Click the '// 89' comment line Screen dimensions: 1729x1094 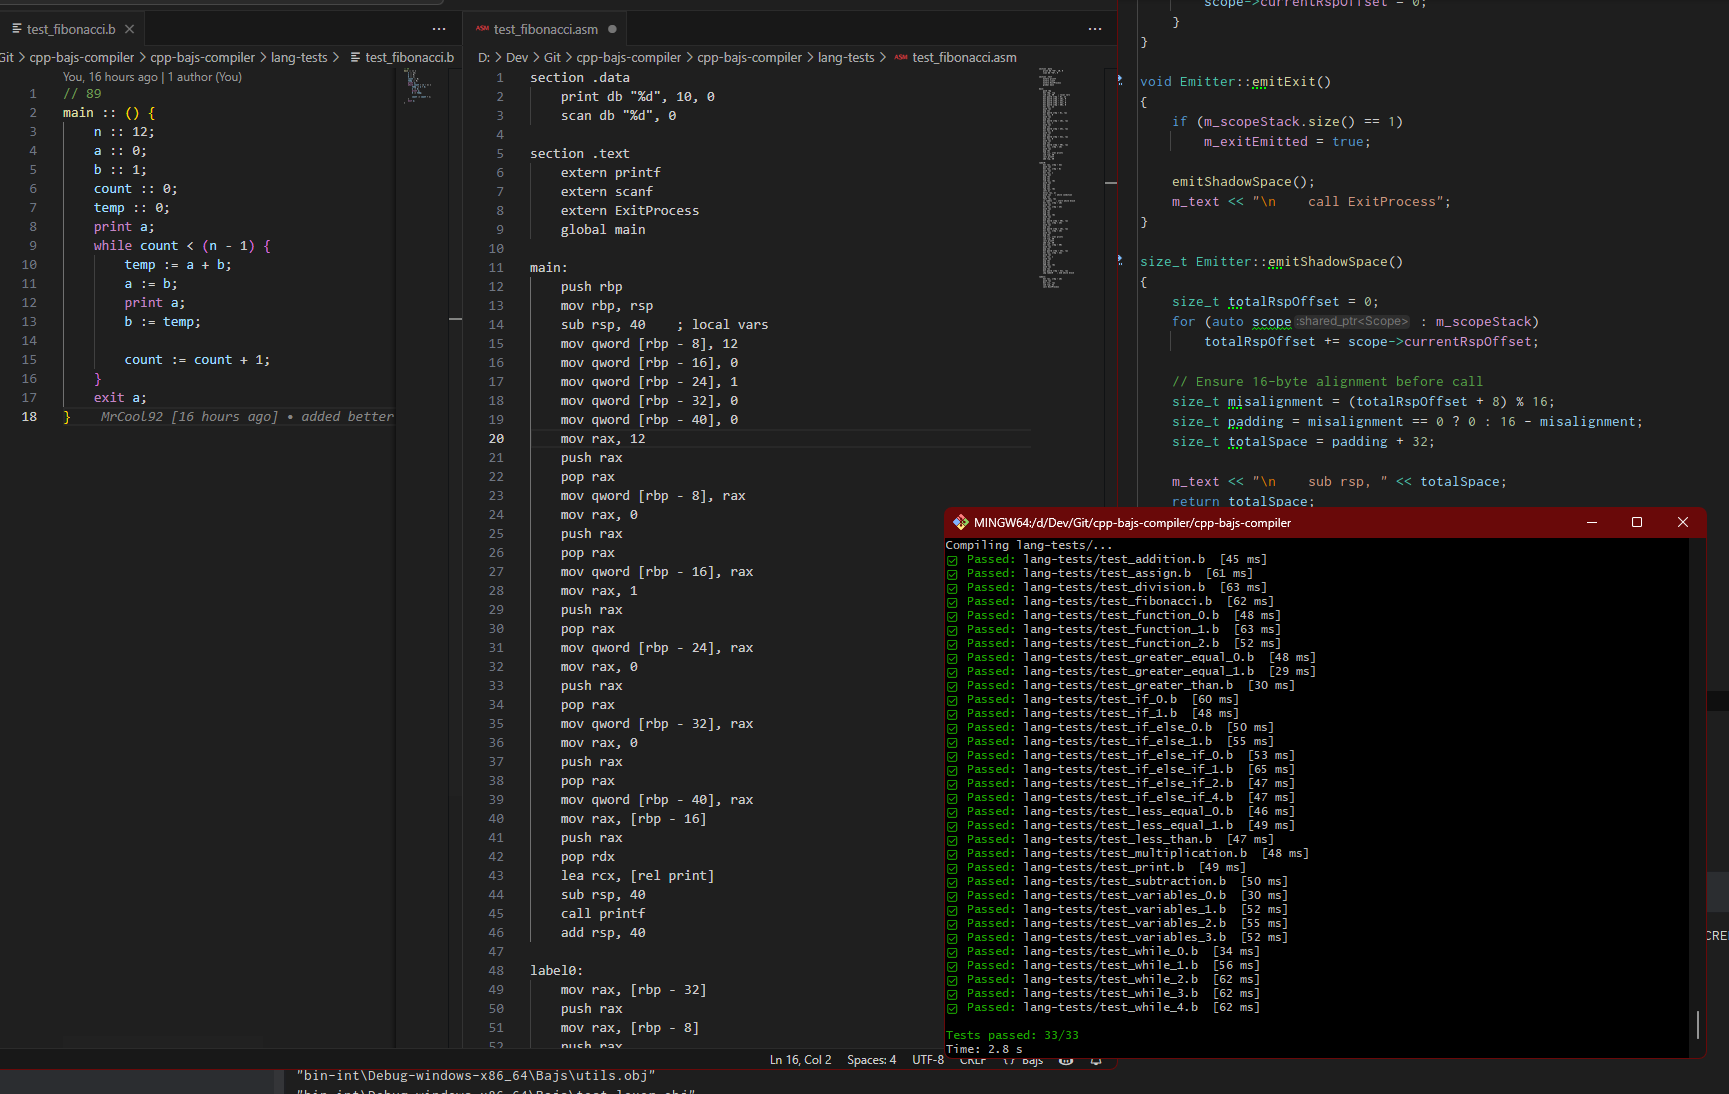click(x=82, y=94)
